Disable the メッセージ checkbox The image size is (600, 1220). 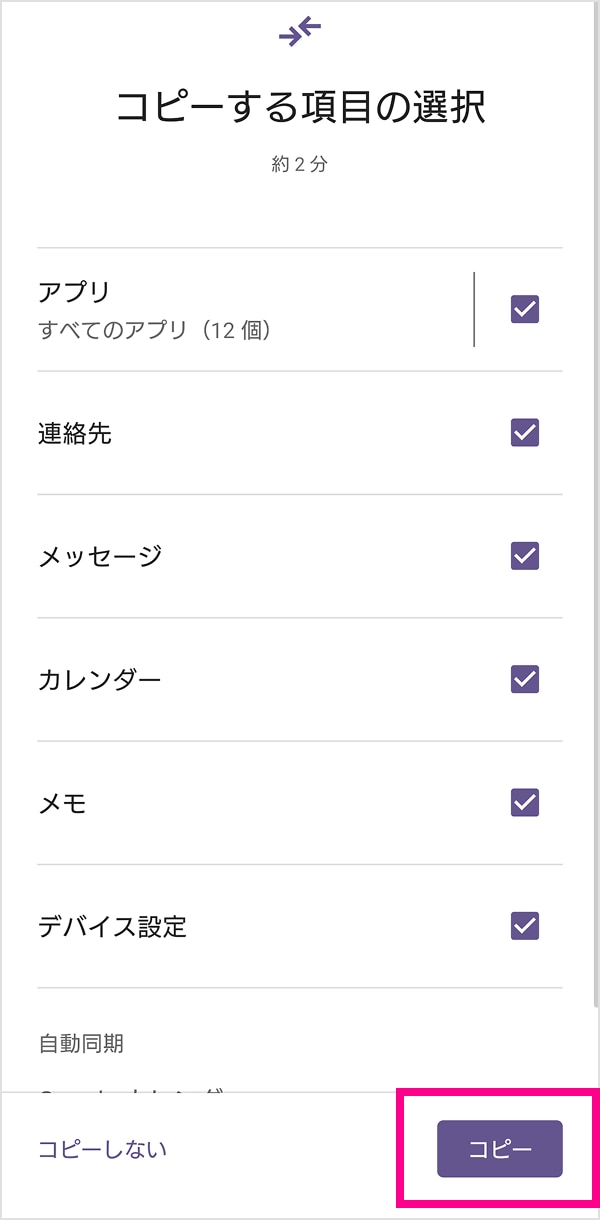coord(525,556)
